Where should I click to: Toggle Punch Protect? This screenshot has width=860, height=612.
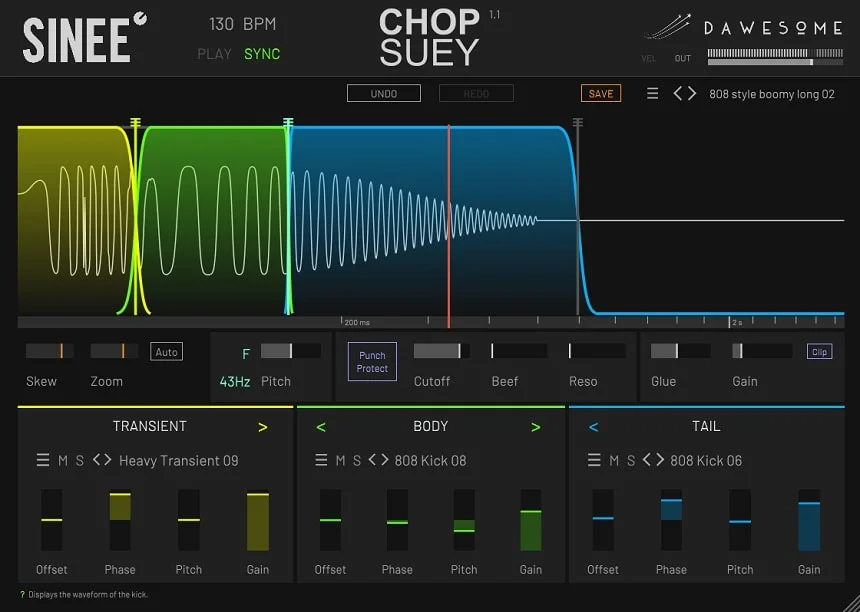372,362
